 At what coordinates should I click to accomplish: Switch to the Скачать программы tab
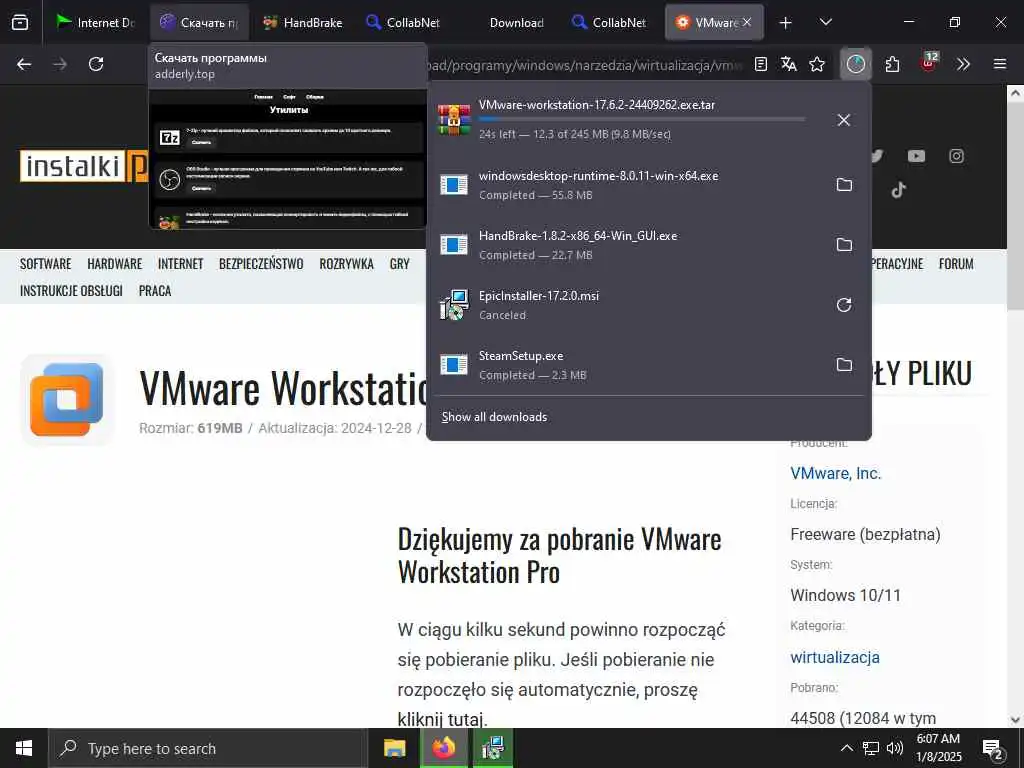[x=199, y=22]
